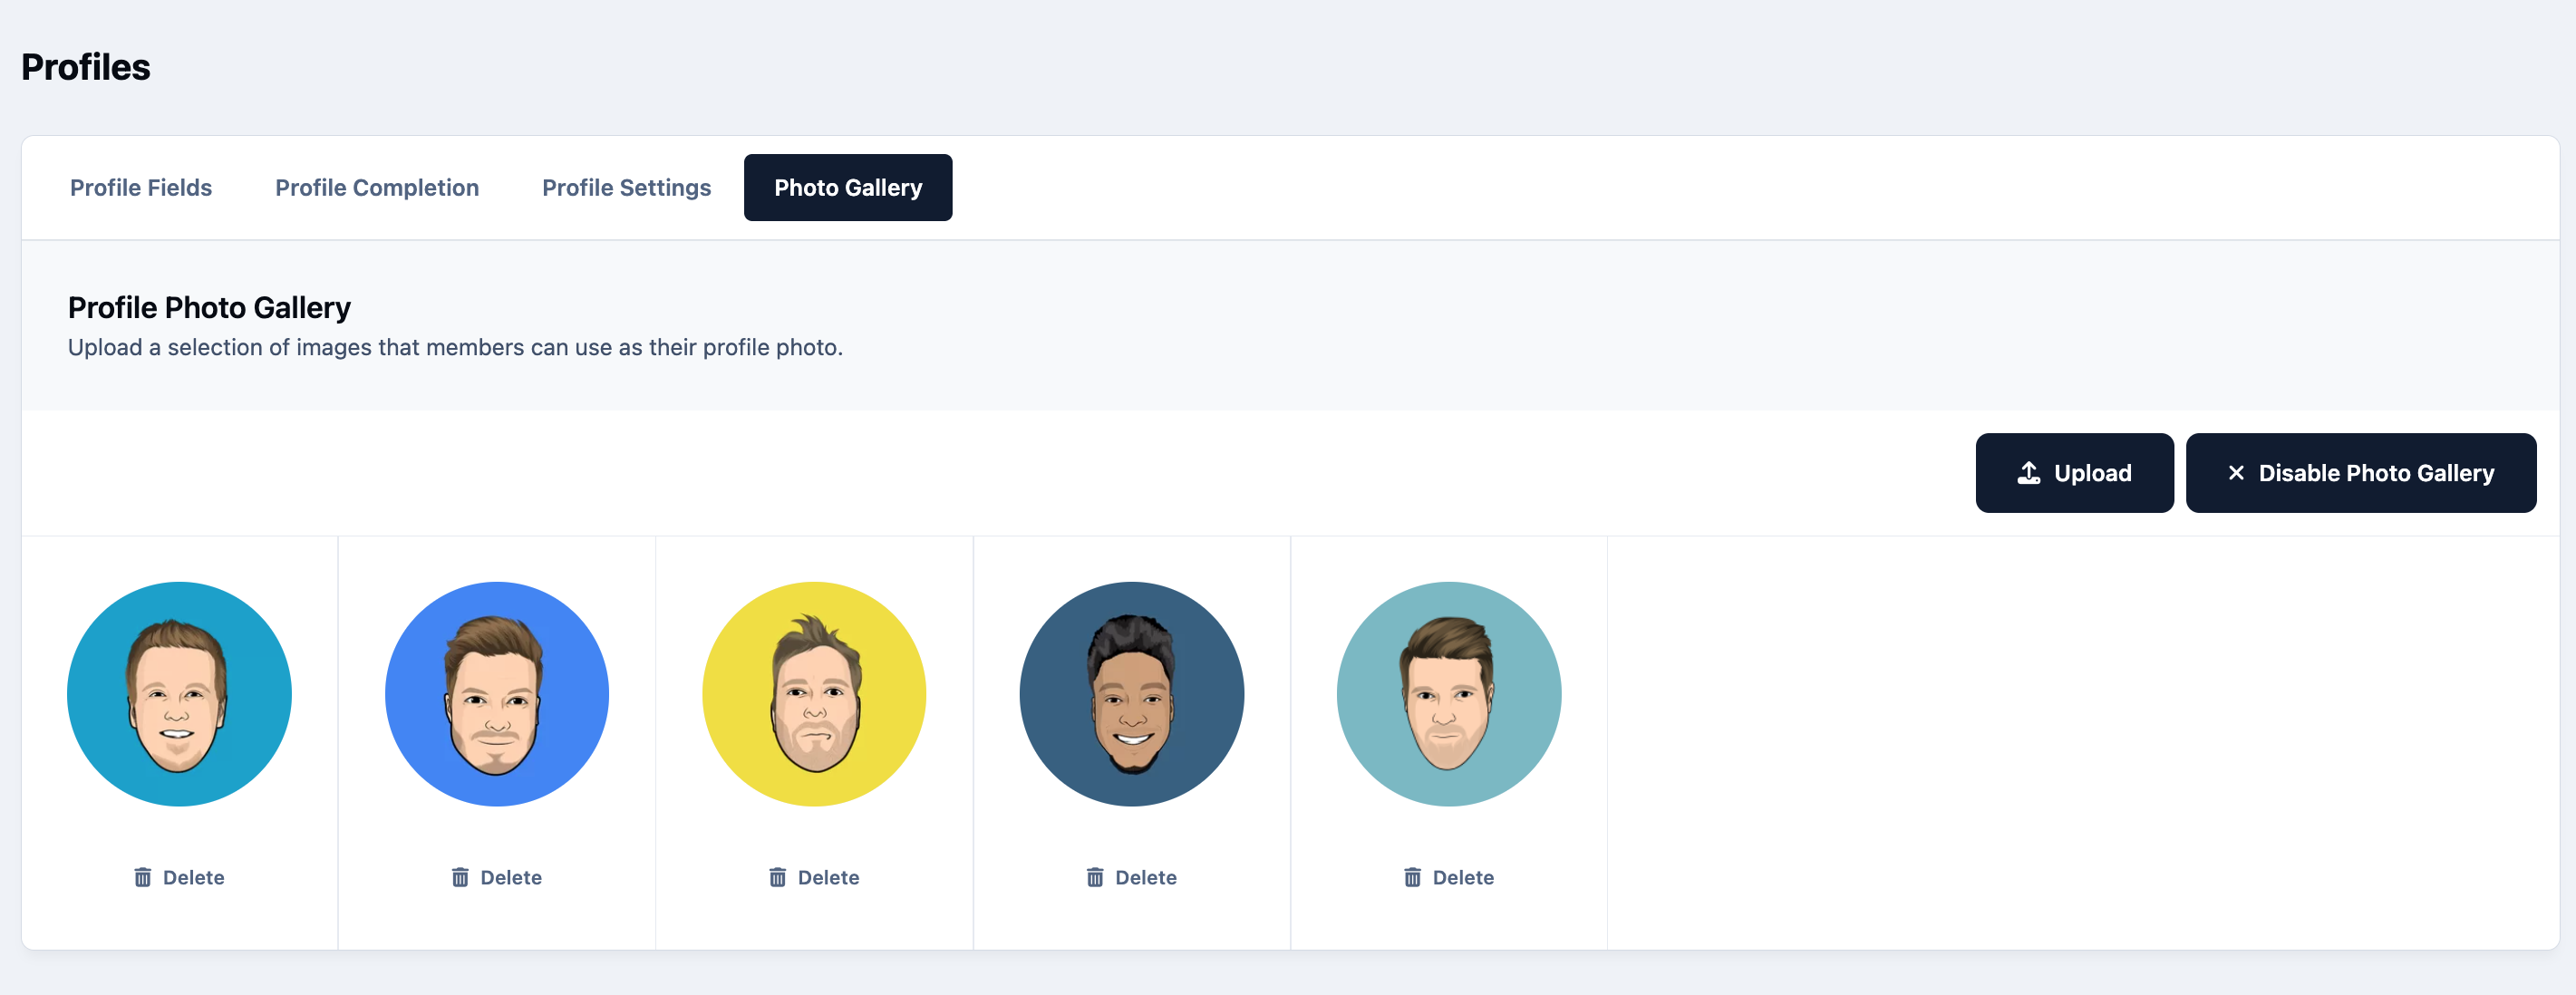Image resolution: width=2576 pixels, height=995 pixels.
Task: Click the upload arrow icon
Action: click(x=2029, y=473)
